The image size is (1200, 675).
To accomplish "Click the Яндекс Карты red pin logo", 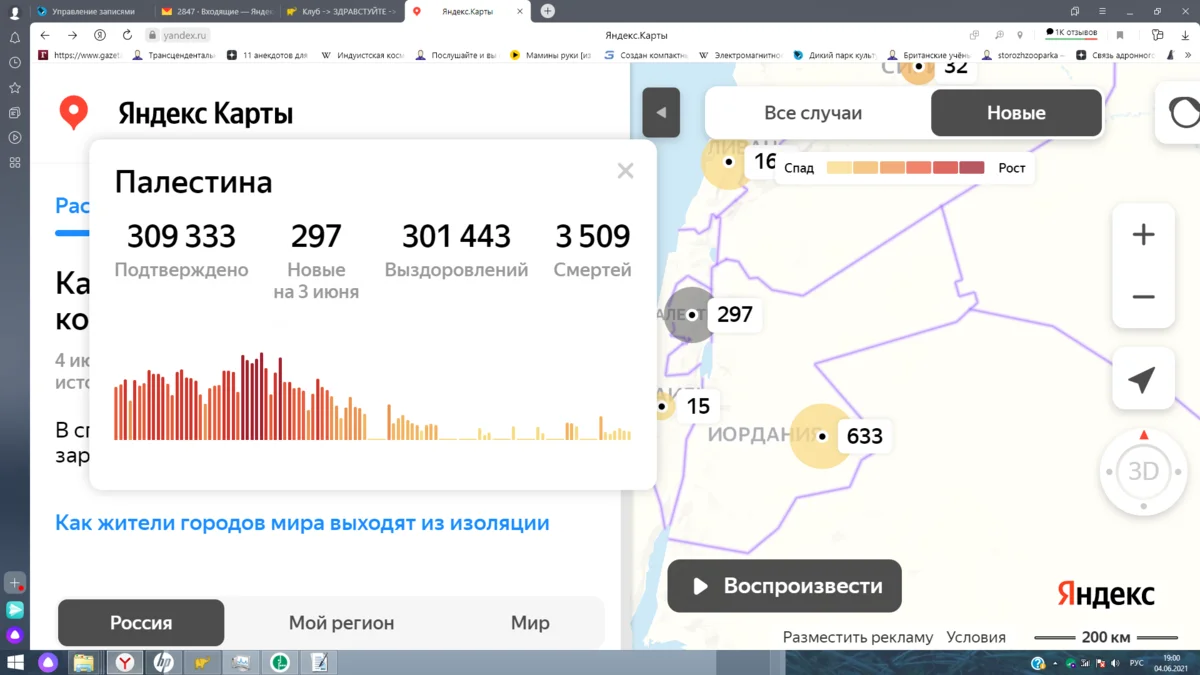I will tap(73, 113).
